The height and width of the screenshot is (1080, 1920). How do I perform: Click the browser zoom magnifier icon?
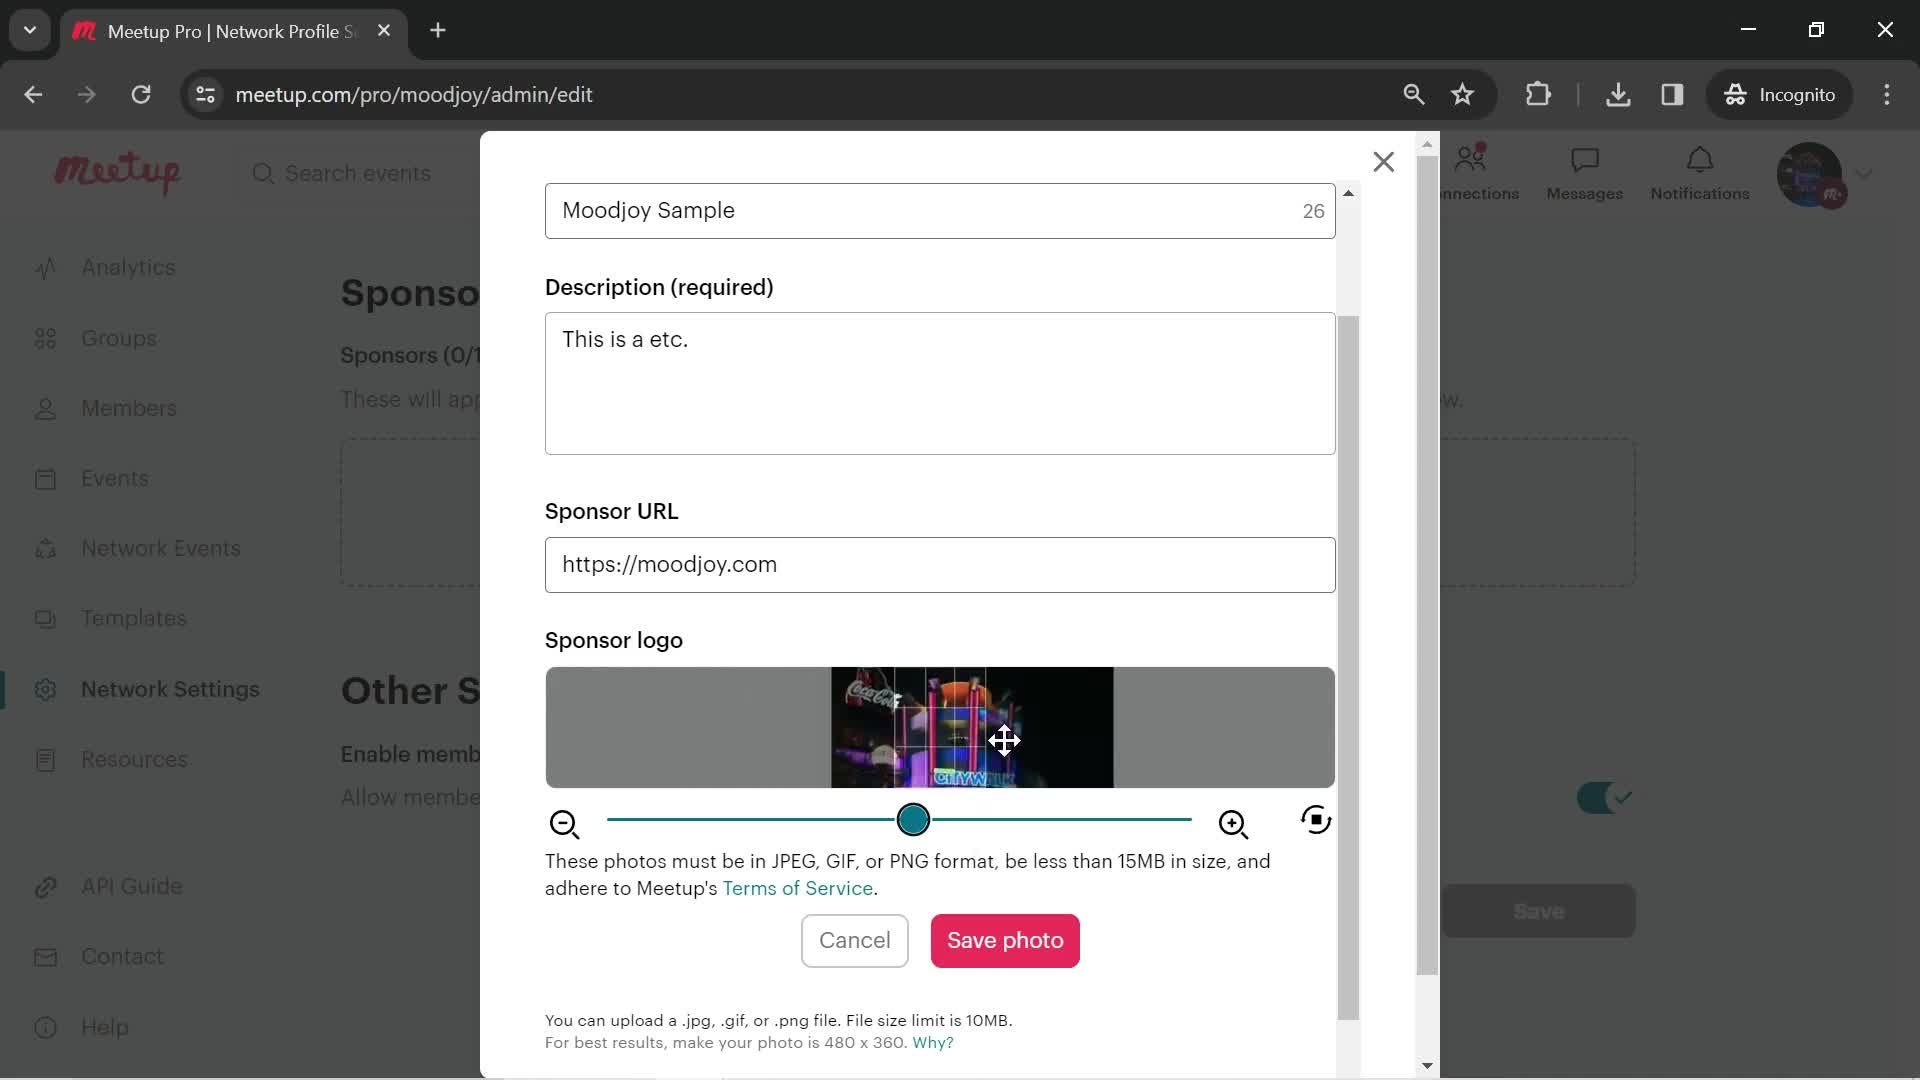coord(1413,95)
